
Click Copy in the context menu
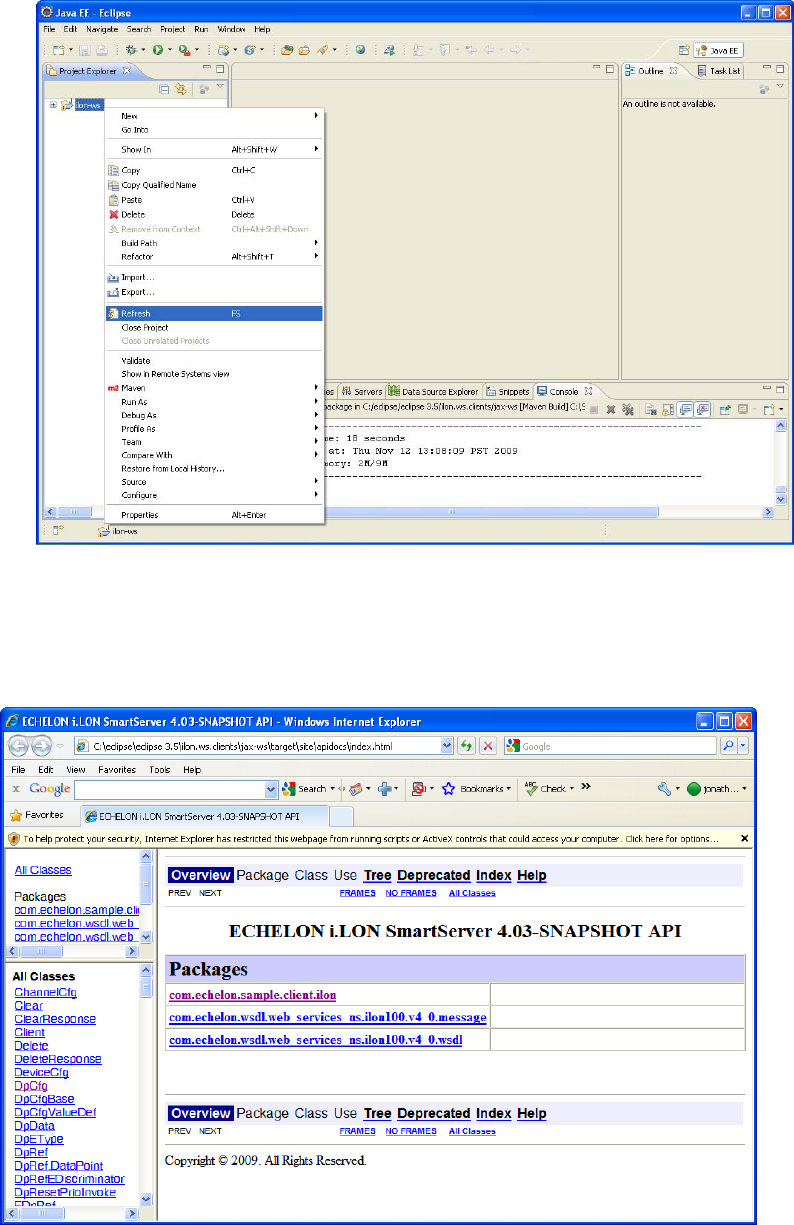coord(214,170)
